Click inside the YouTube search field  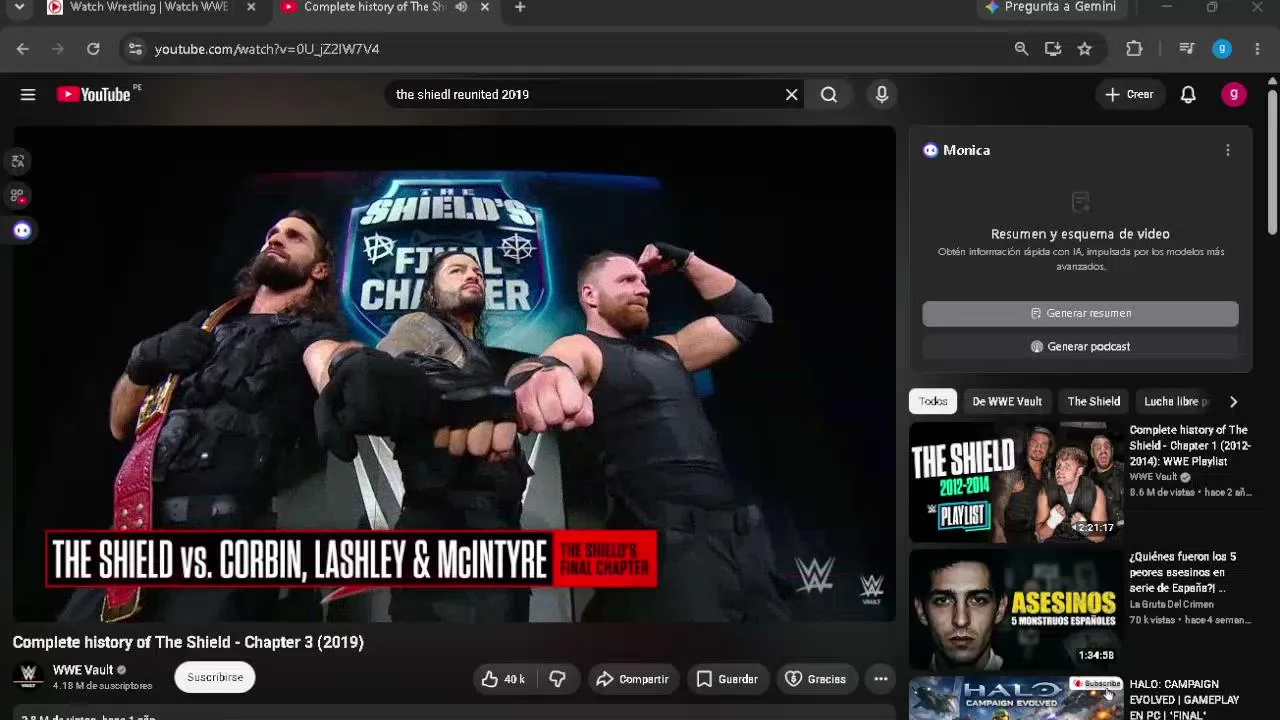click(585, 94)
